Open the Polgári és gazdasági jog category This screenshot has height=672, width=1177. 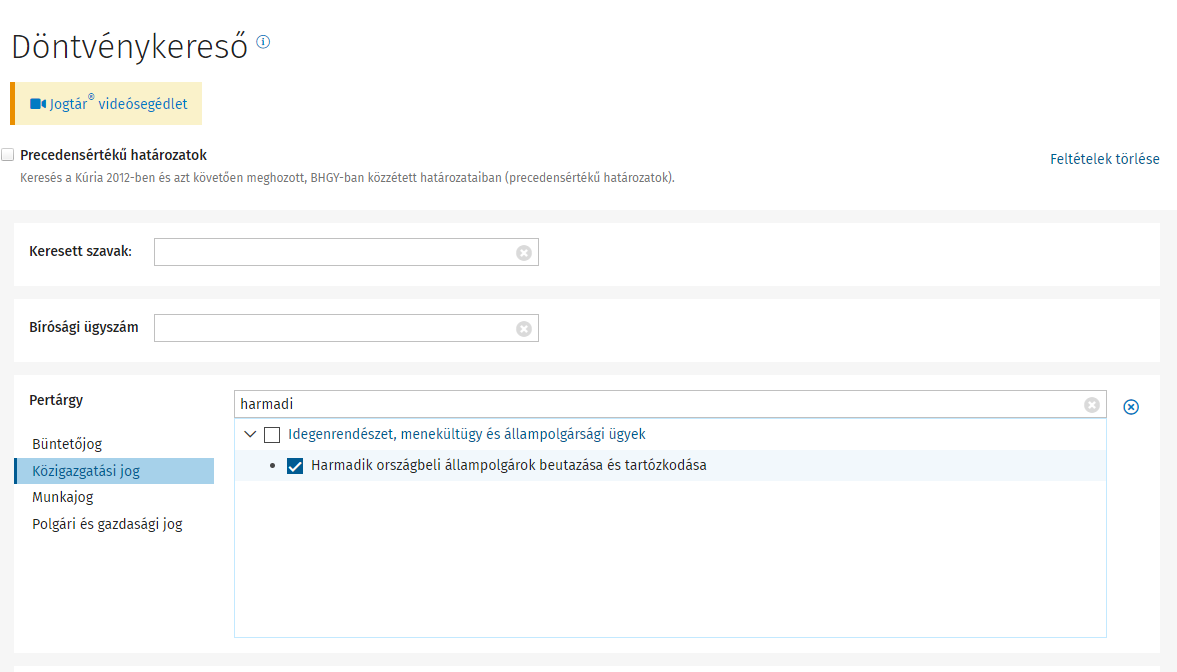tap(107, 524)
